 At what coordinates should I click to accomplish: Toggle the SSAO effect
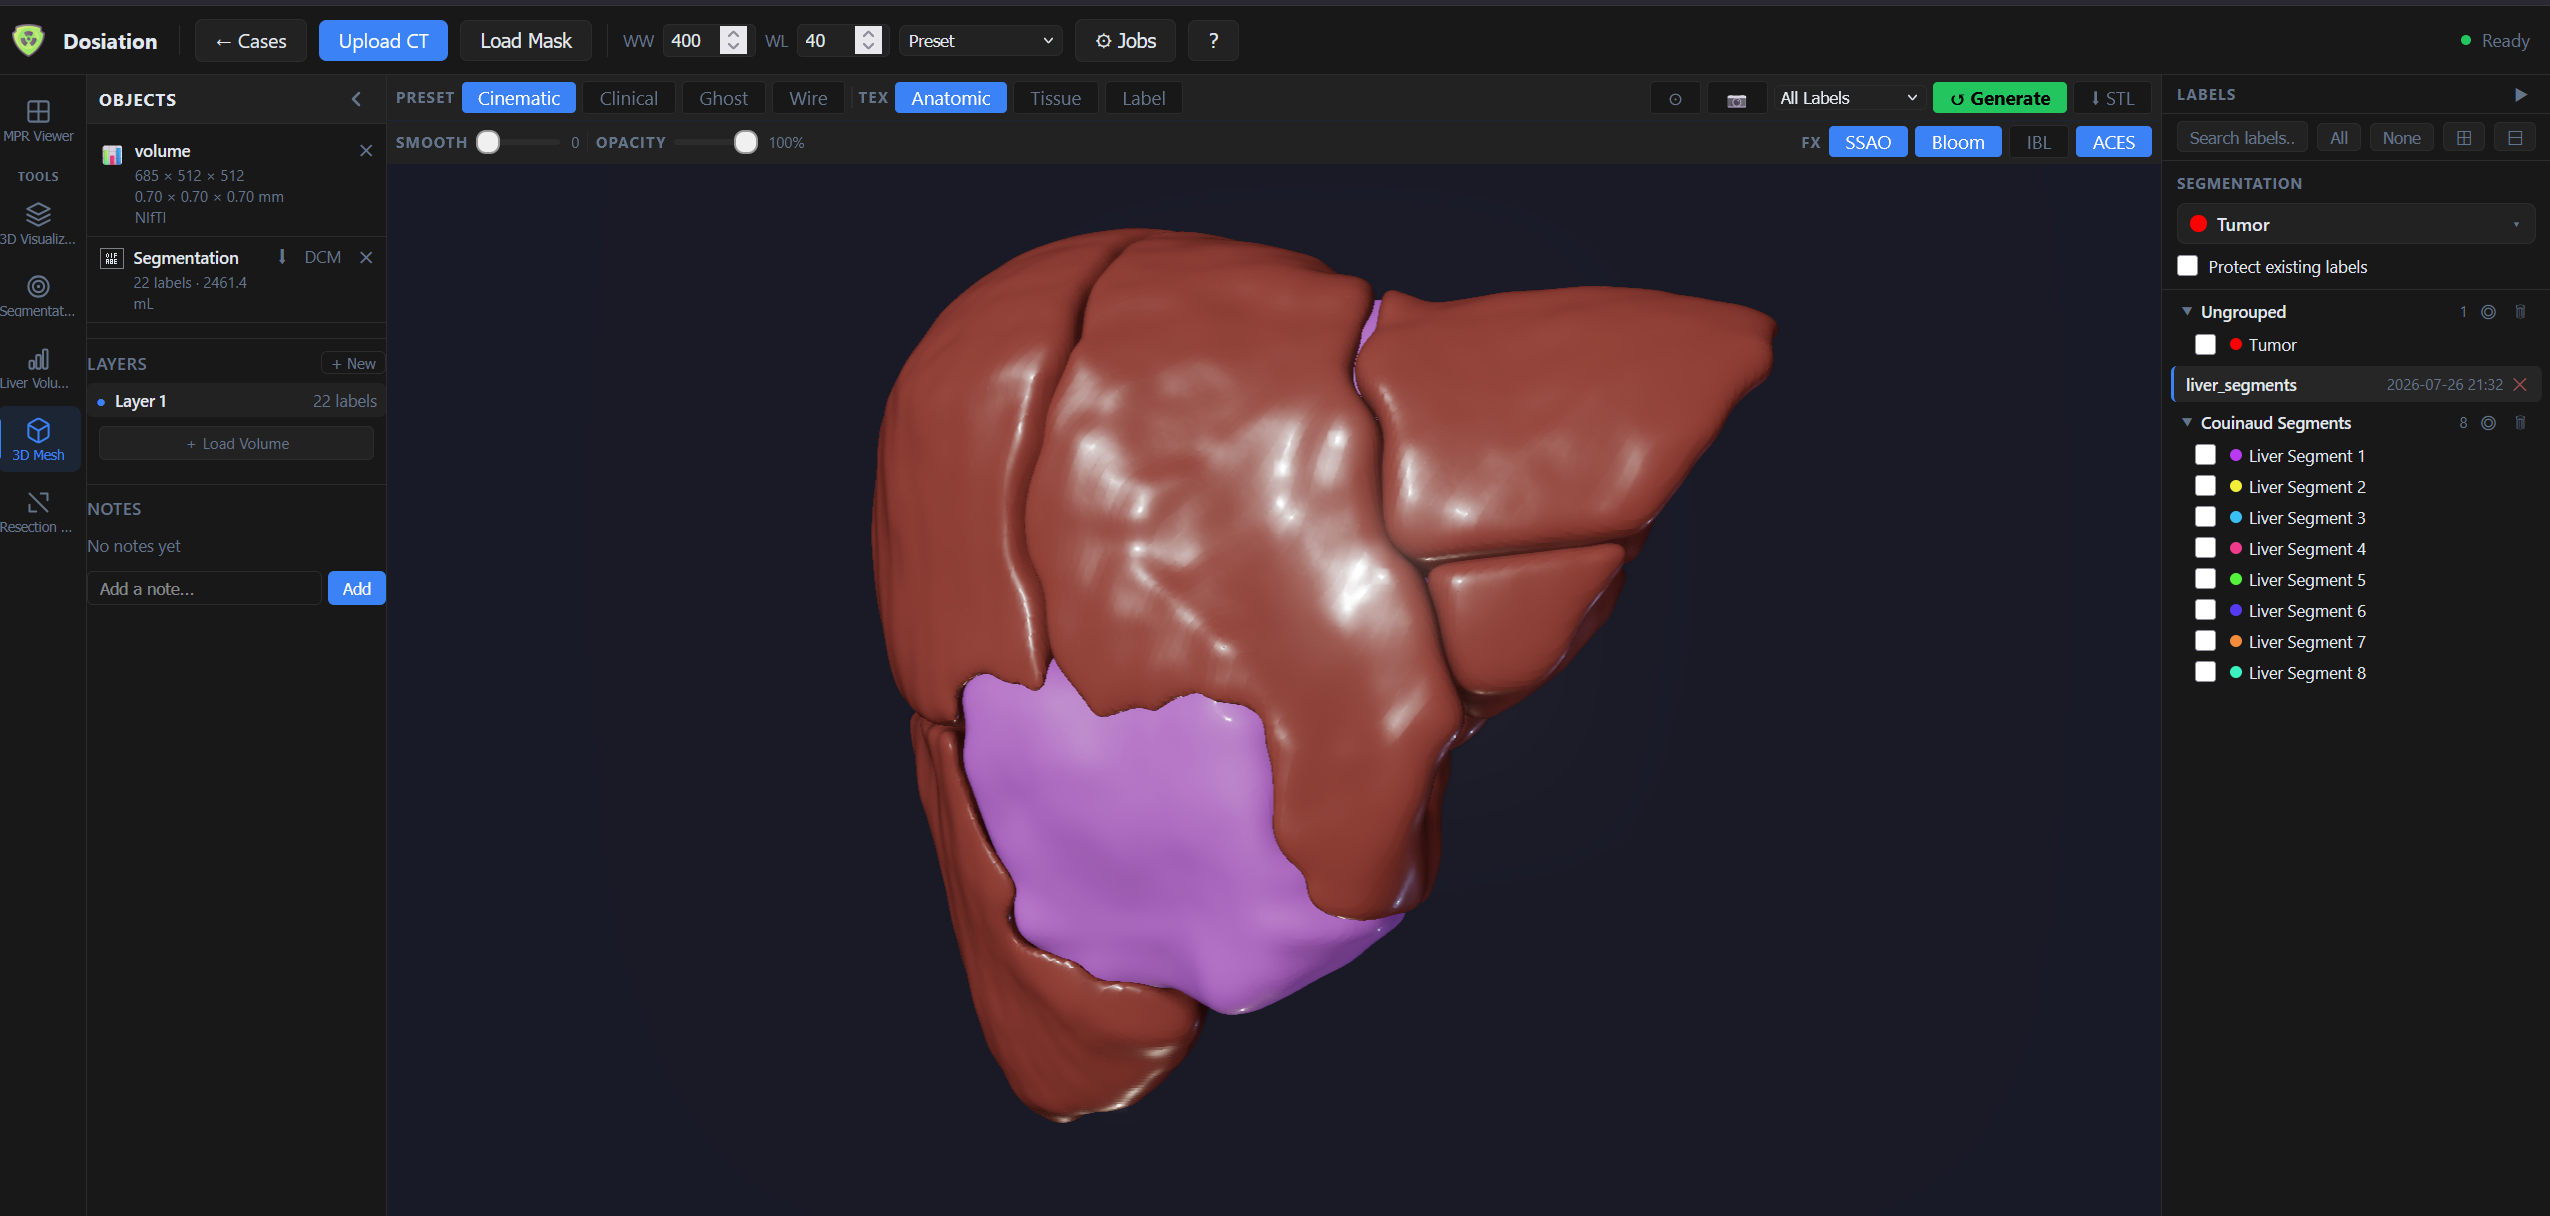(x=1867, y=142)
